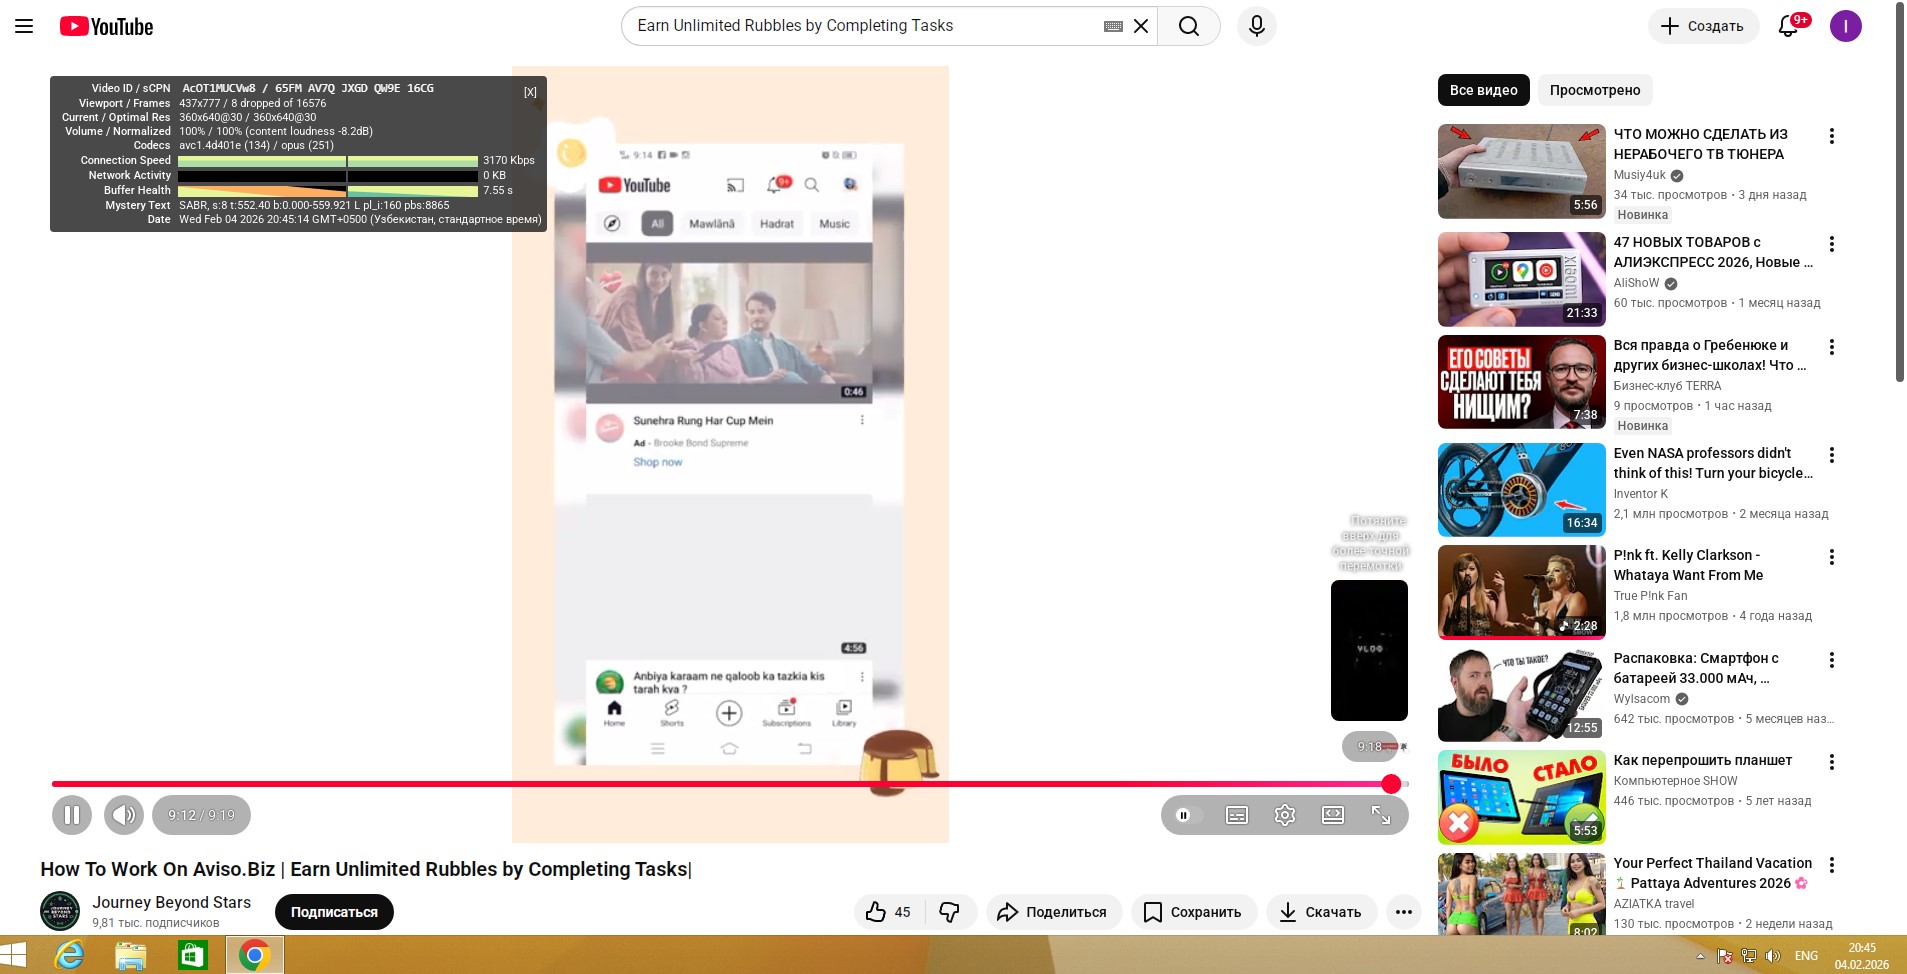Screen dimensions: 1907x974
Task: Click the search text field
Action: pyautogui.click(x=865, y=26)
